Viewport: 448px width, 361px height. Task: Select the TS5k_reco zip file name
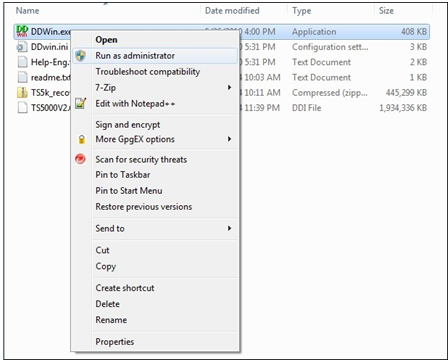tap(50, 93)
